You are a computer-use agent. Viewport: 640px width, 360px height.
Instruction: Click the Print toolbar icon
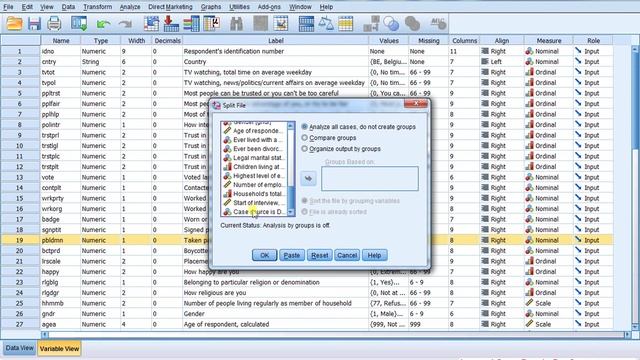[x=54, y=24]
